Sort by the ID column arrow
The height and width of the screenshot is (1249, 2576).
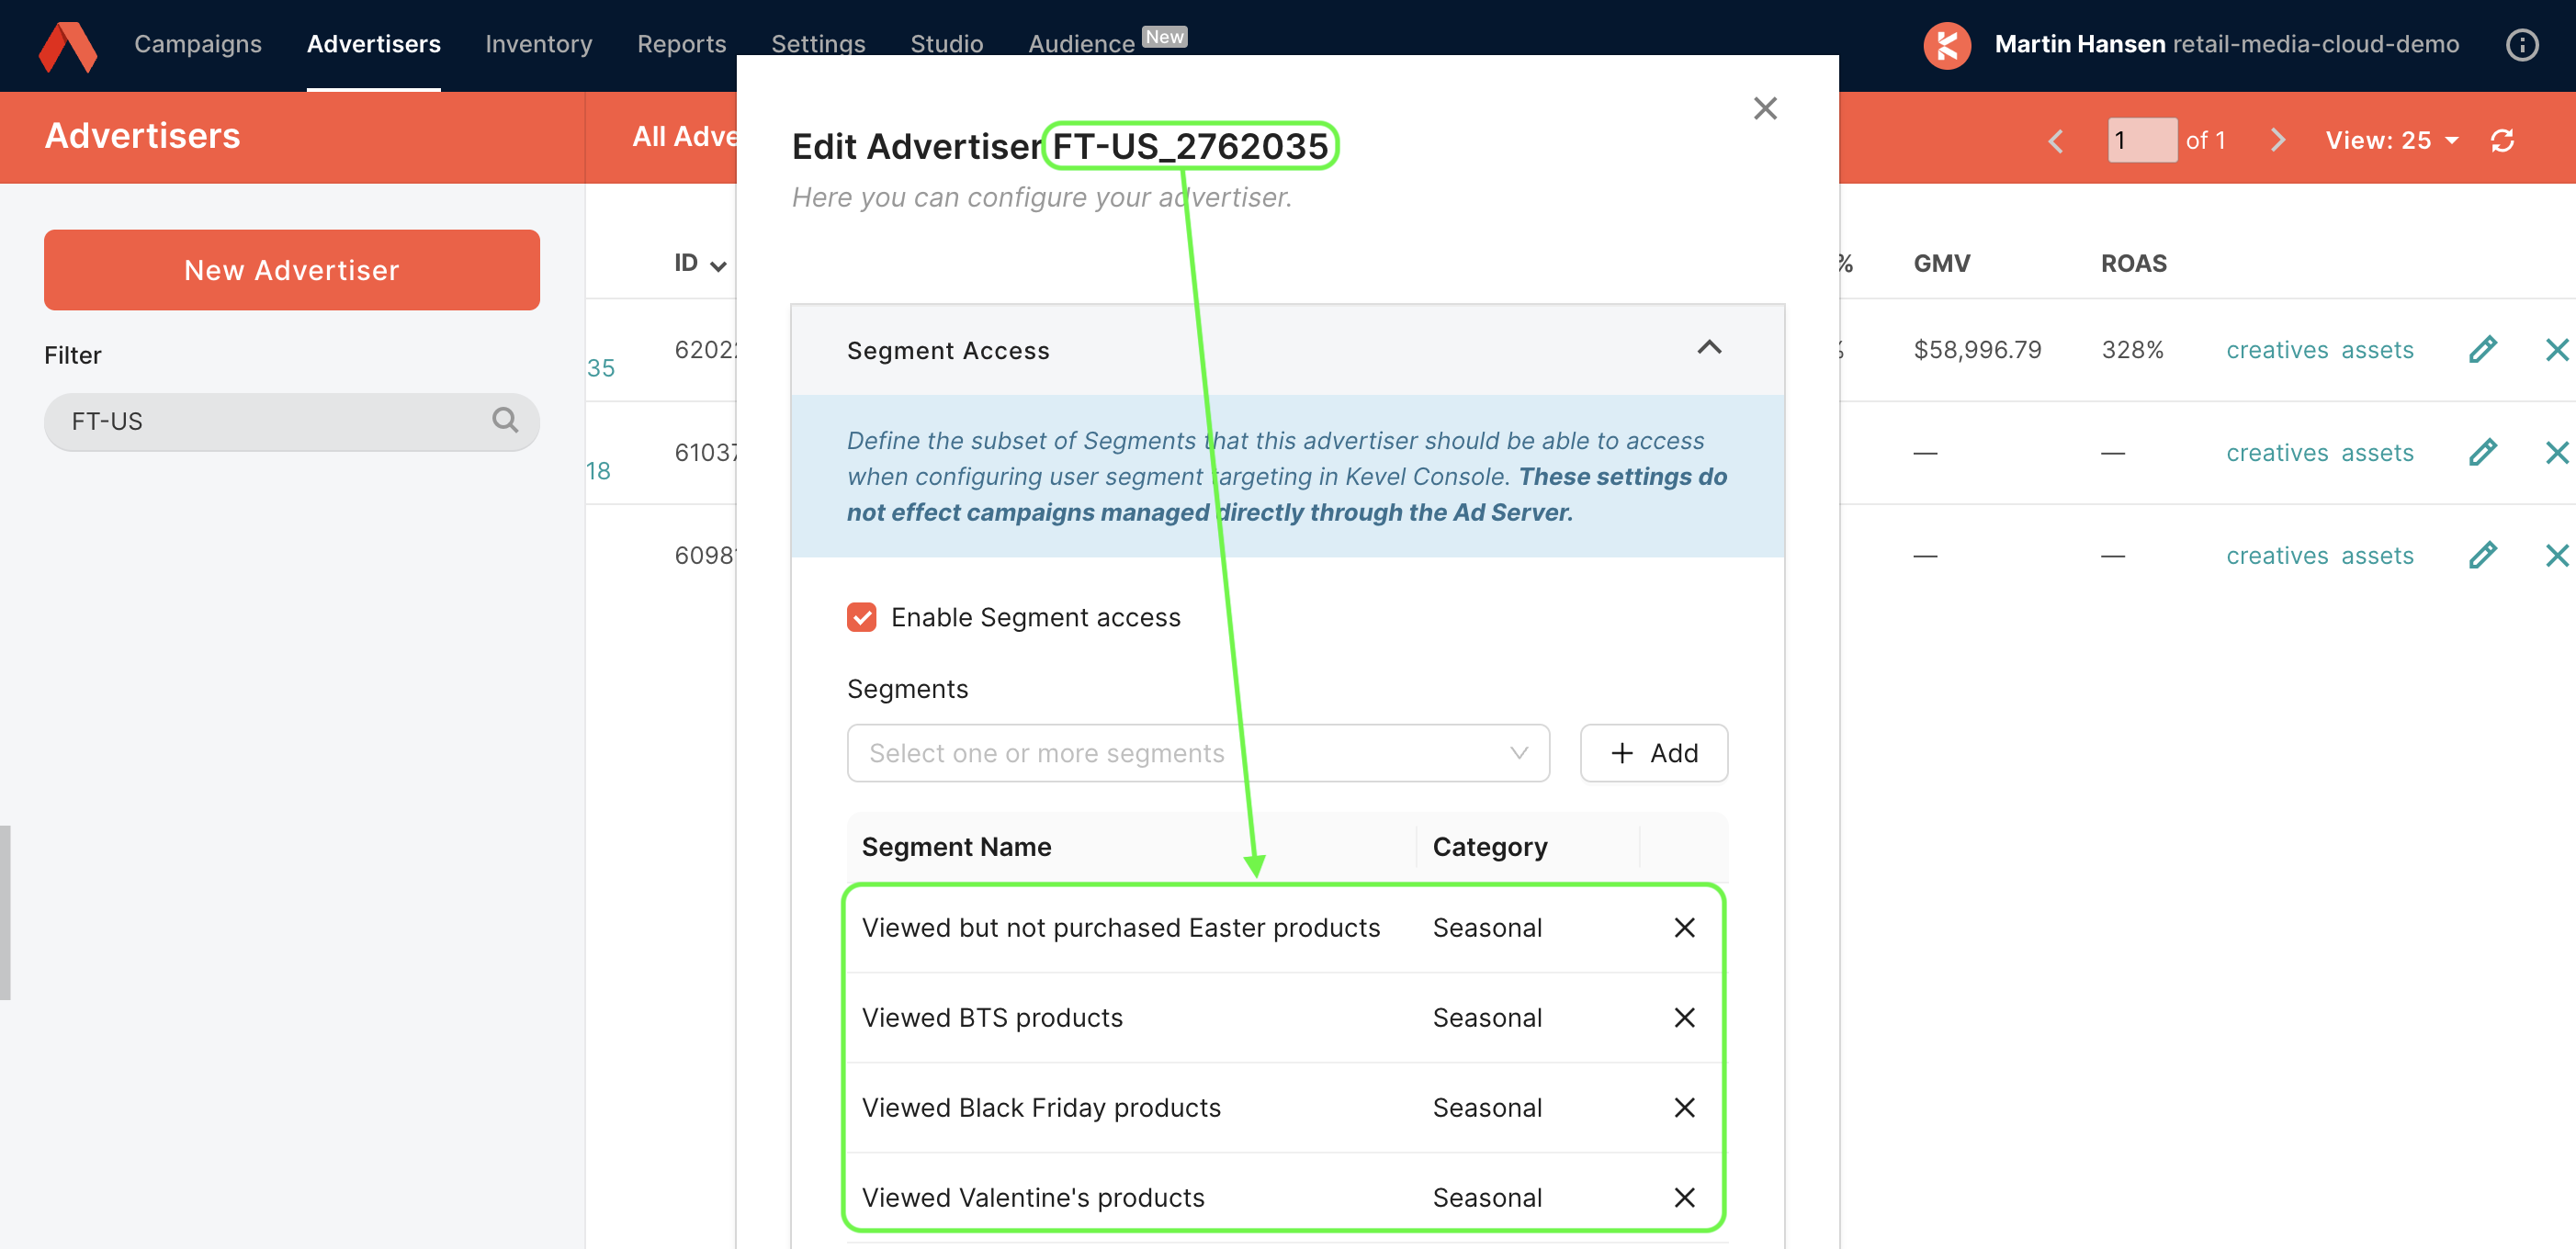pos(718,265)
